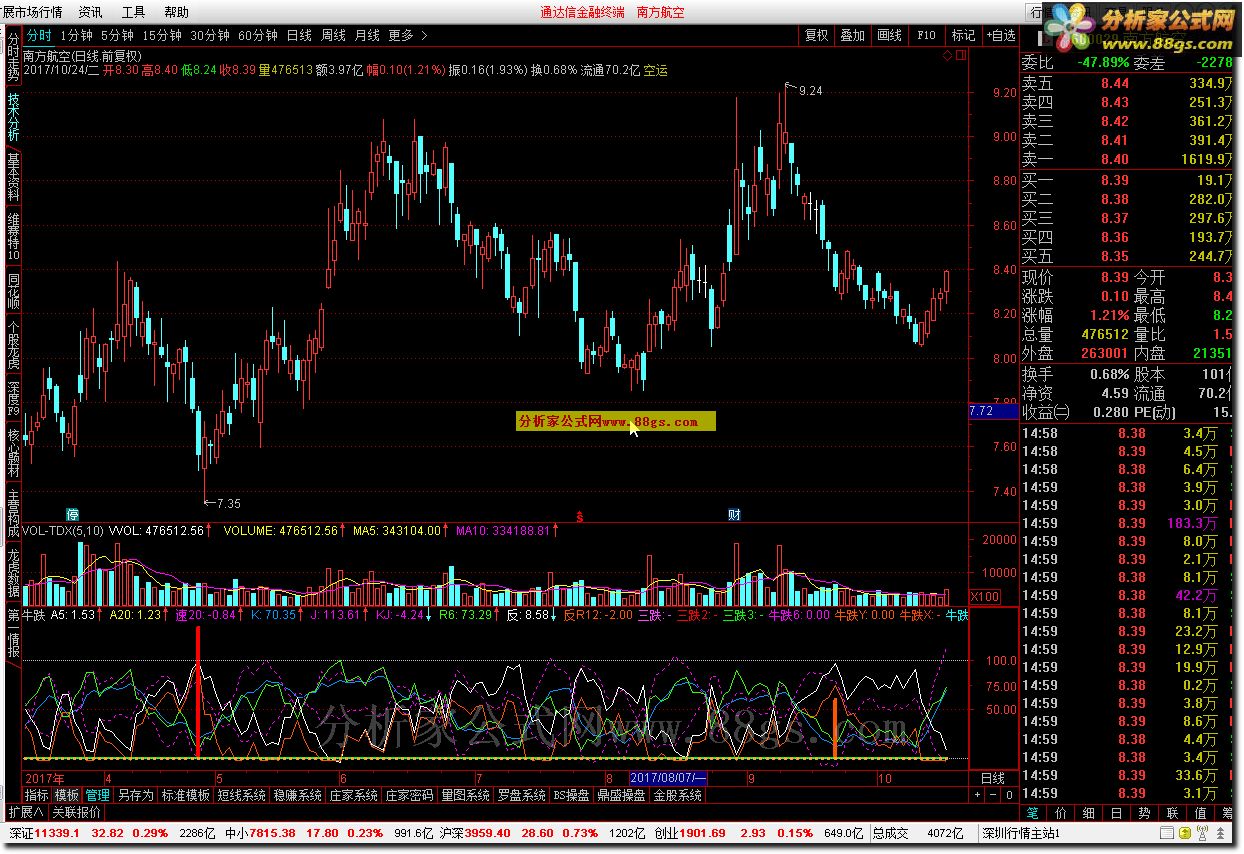The height and width of the screenshot is (854, 1244).
Task: Open the 更多 period dropdown
Action: pyautogui.click(x=408, y=35)
